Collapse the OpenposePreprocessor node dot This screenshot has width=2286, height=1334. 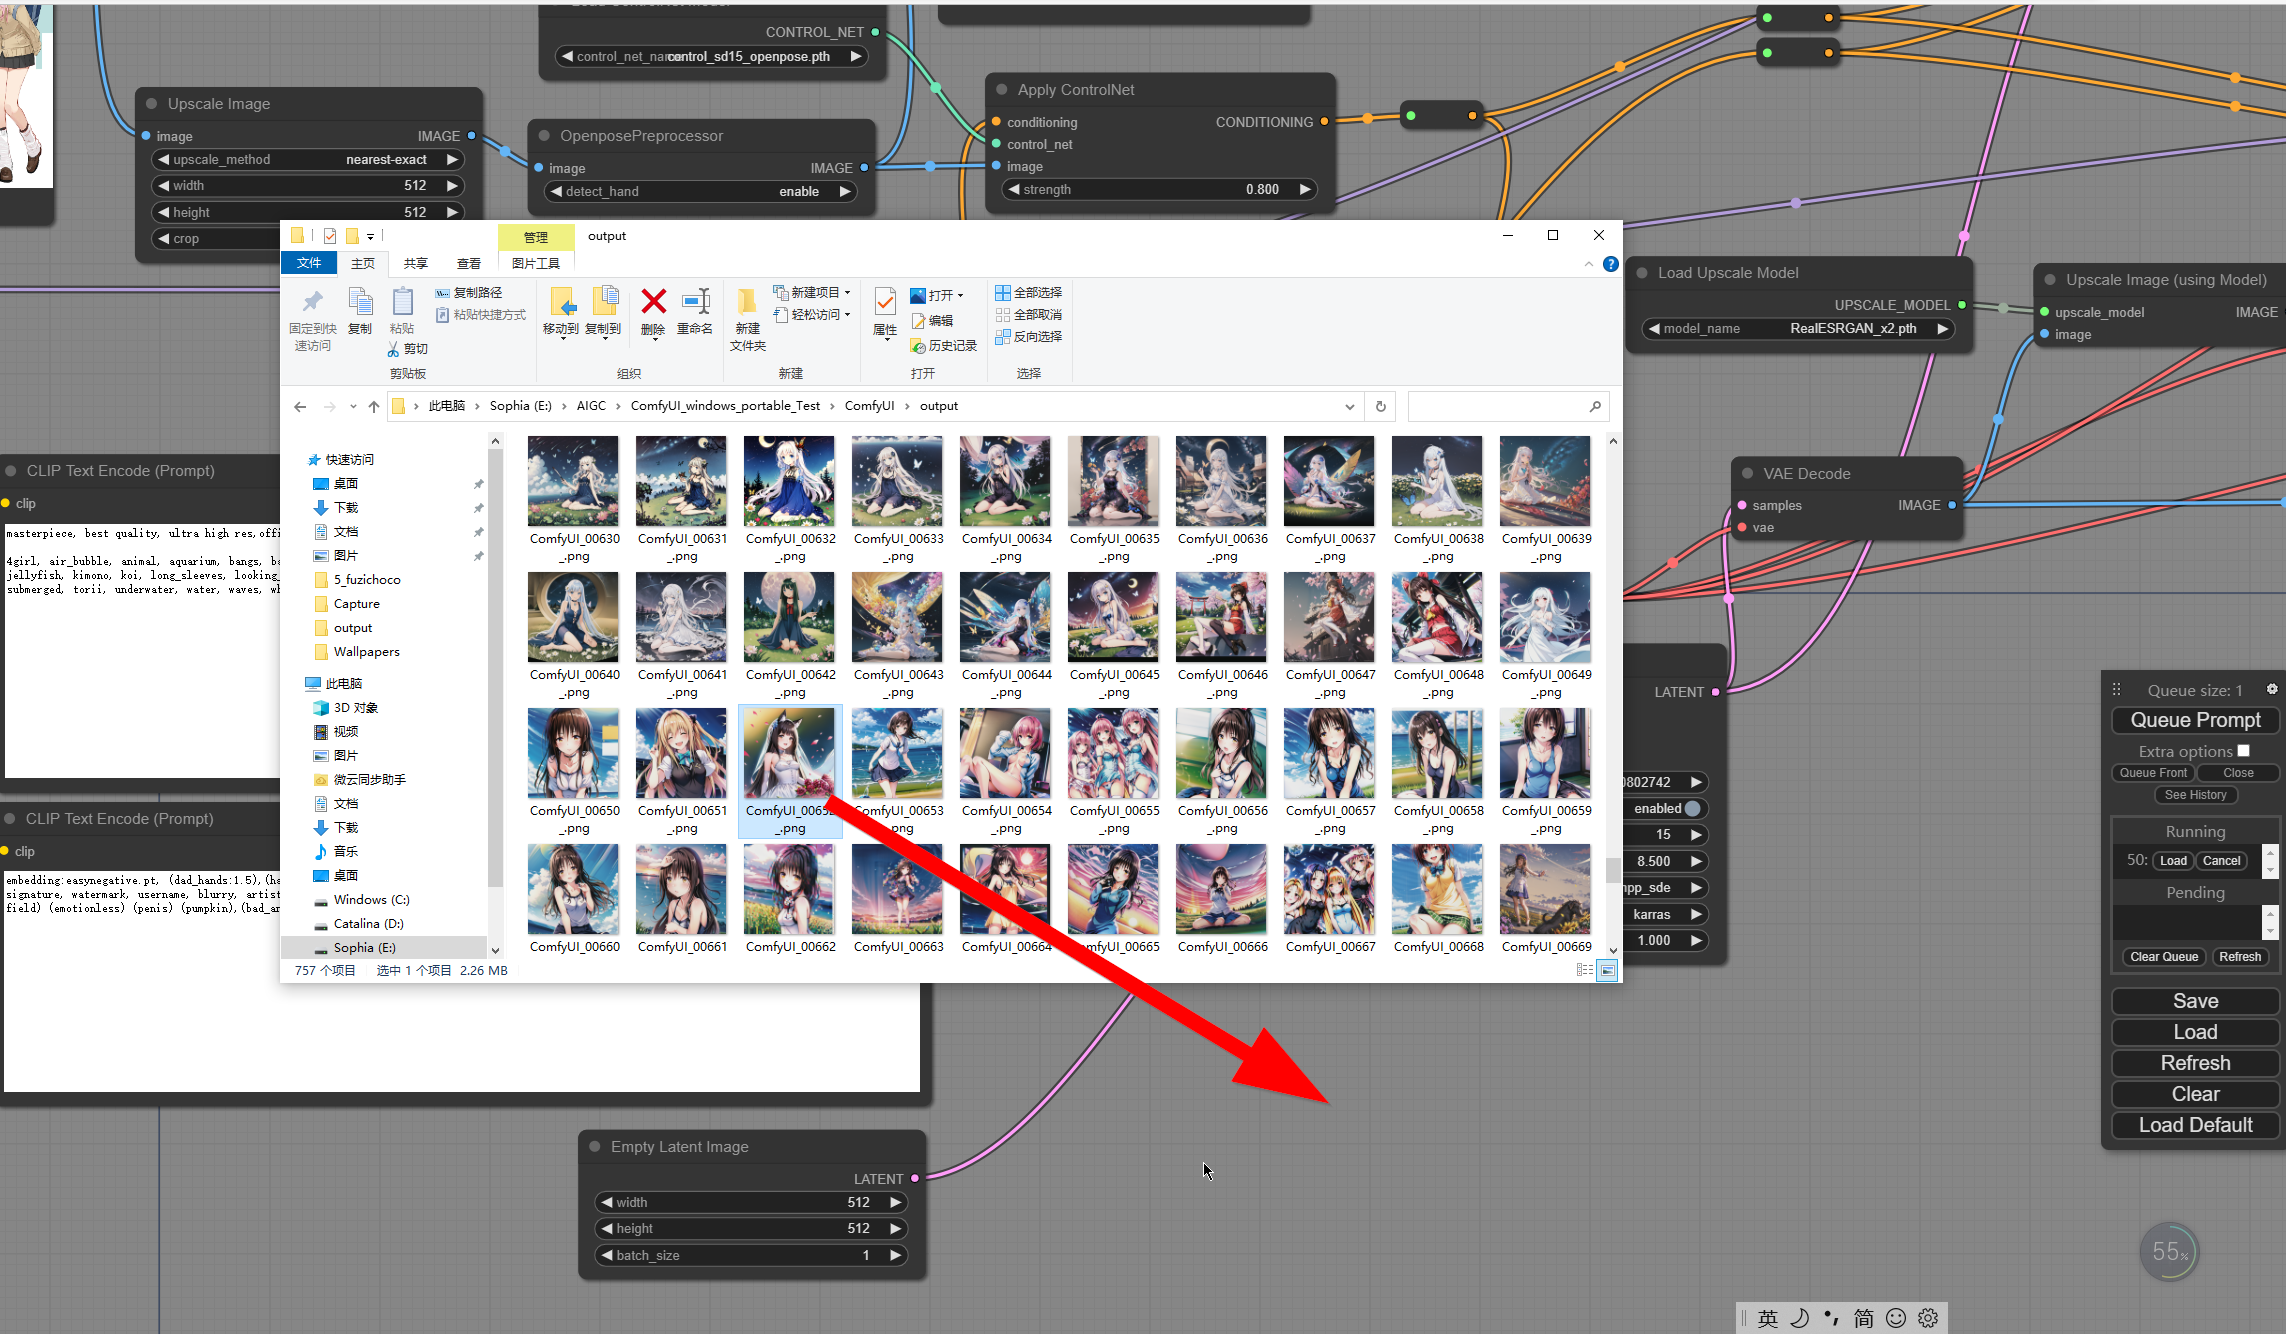pyautogui.click(x=544, y=136)
